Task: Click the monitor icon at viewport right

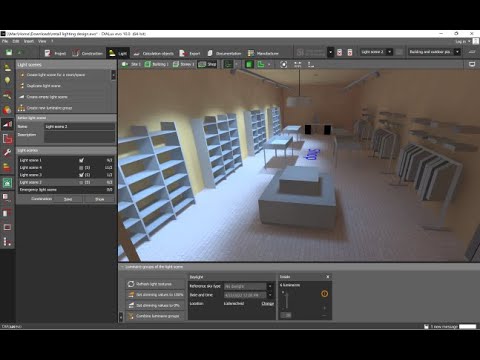Action: [x=472, y=64]
